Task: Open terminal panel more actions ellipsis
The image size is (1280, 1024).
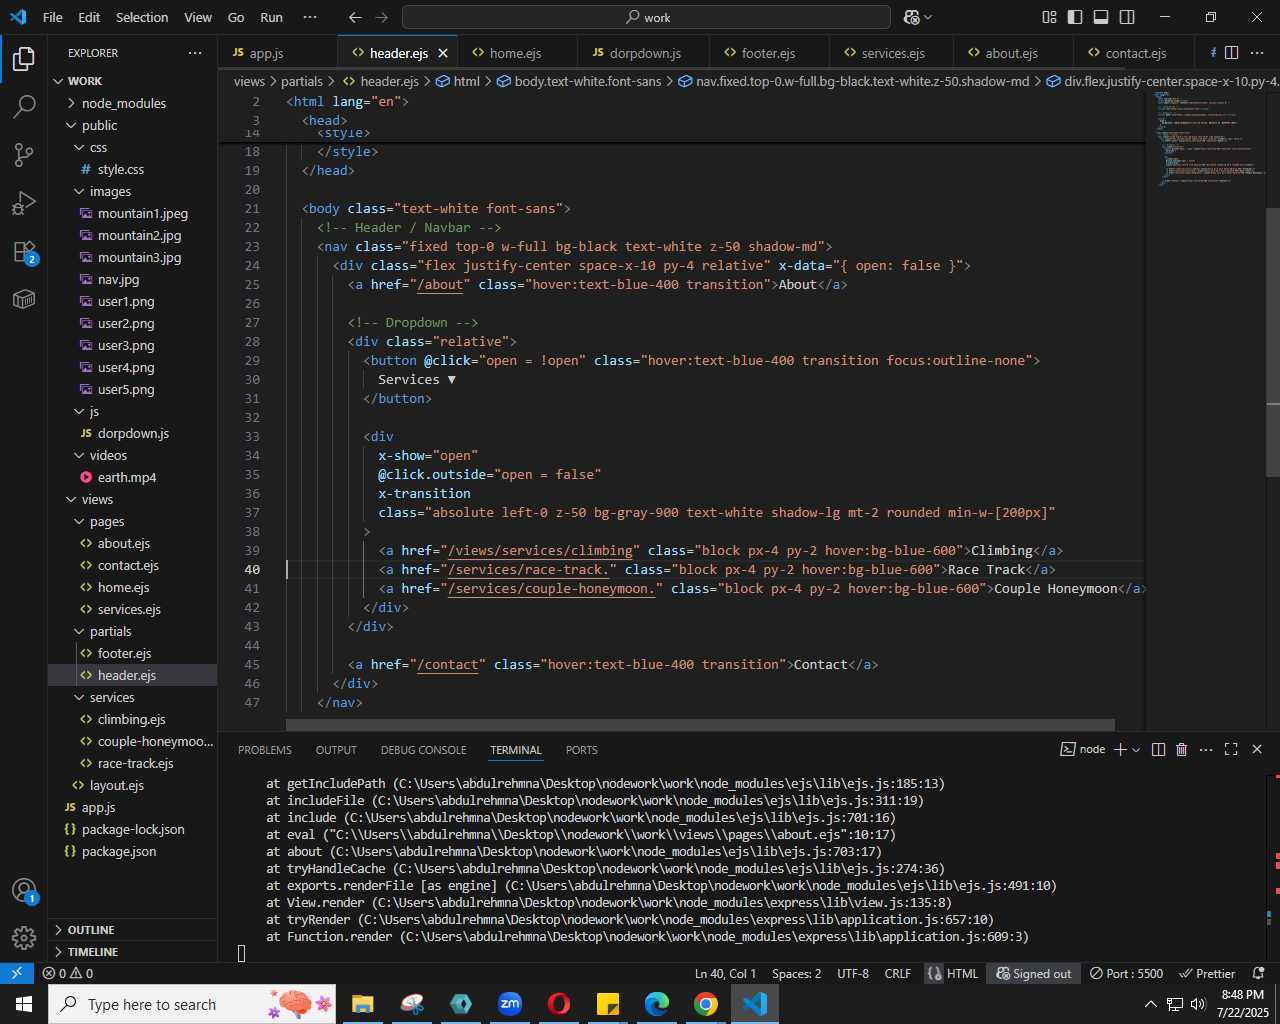Action: coord(1206,749)
